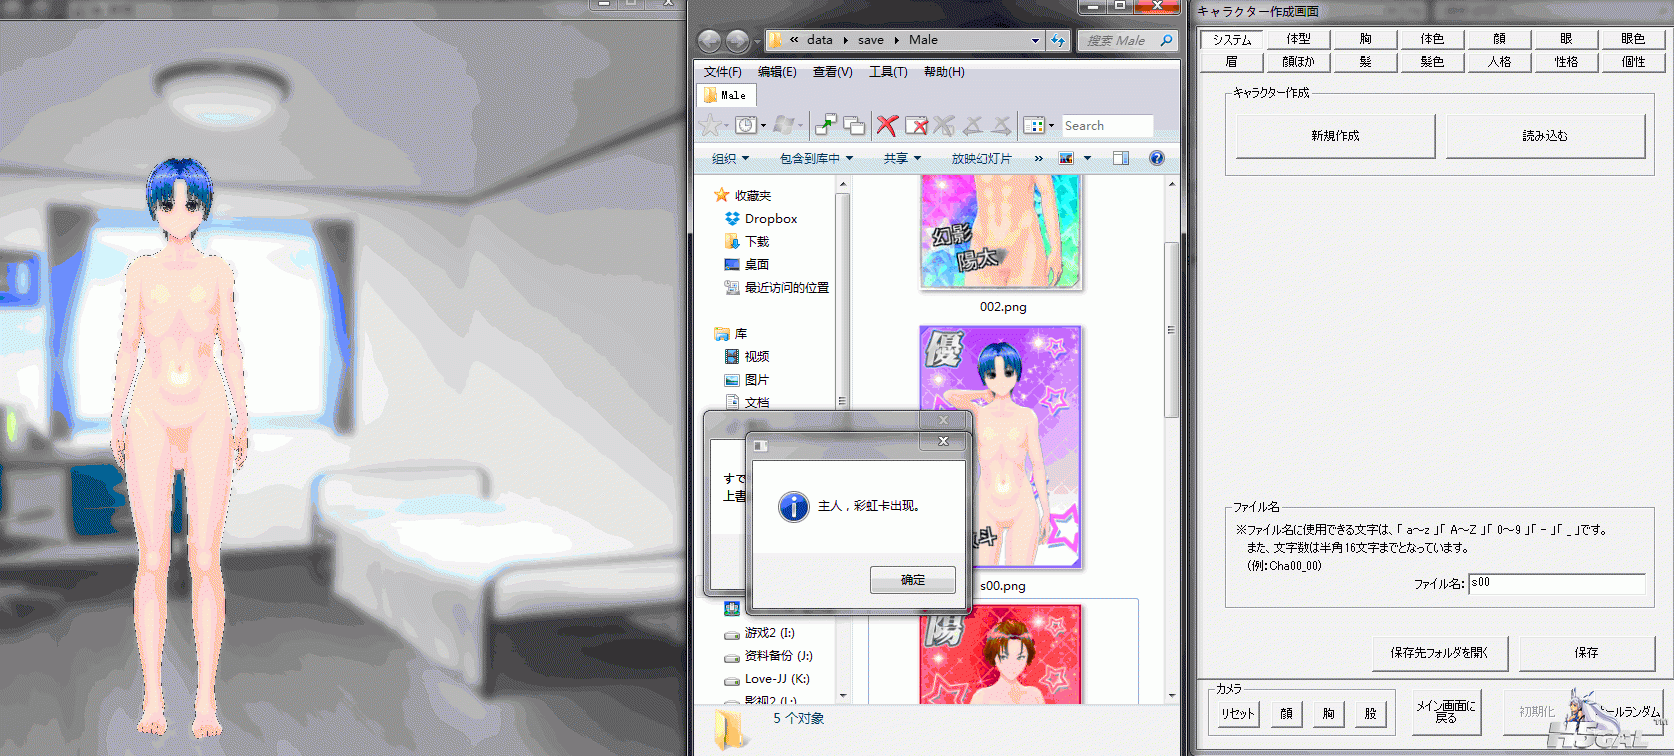1674x756 pixels.
Task: Click the clock history toolbar icon
Action: point(745,125)
